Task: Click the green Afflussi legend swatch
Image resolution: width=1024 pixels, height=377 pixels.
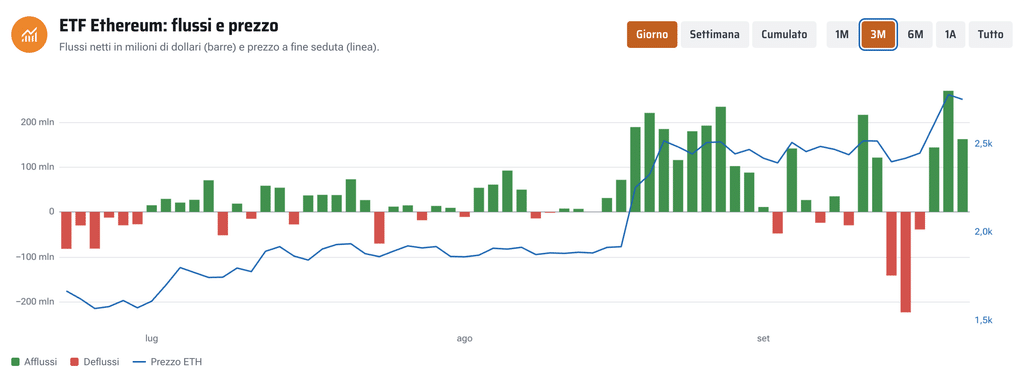Action: click(15, 362)
